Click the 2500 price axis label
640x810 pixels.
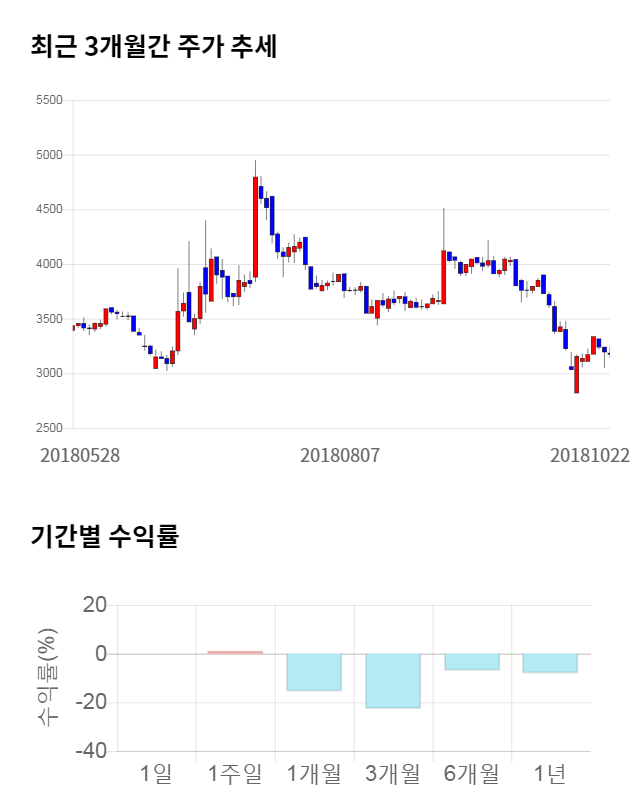[49, 429]
